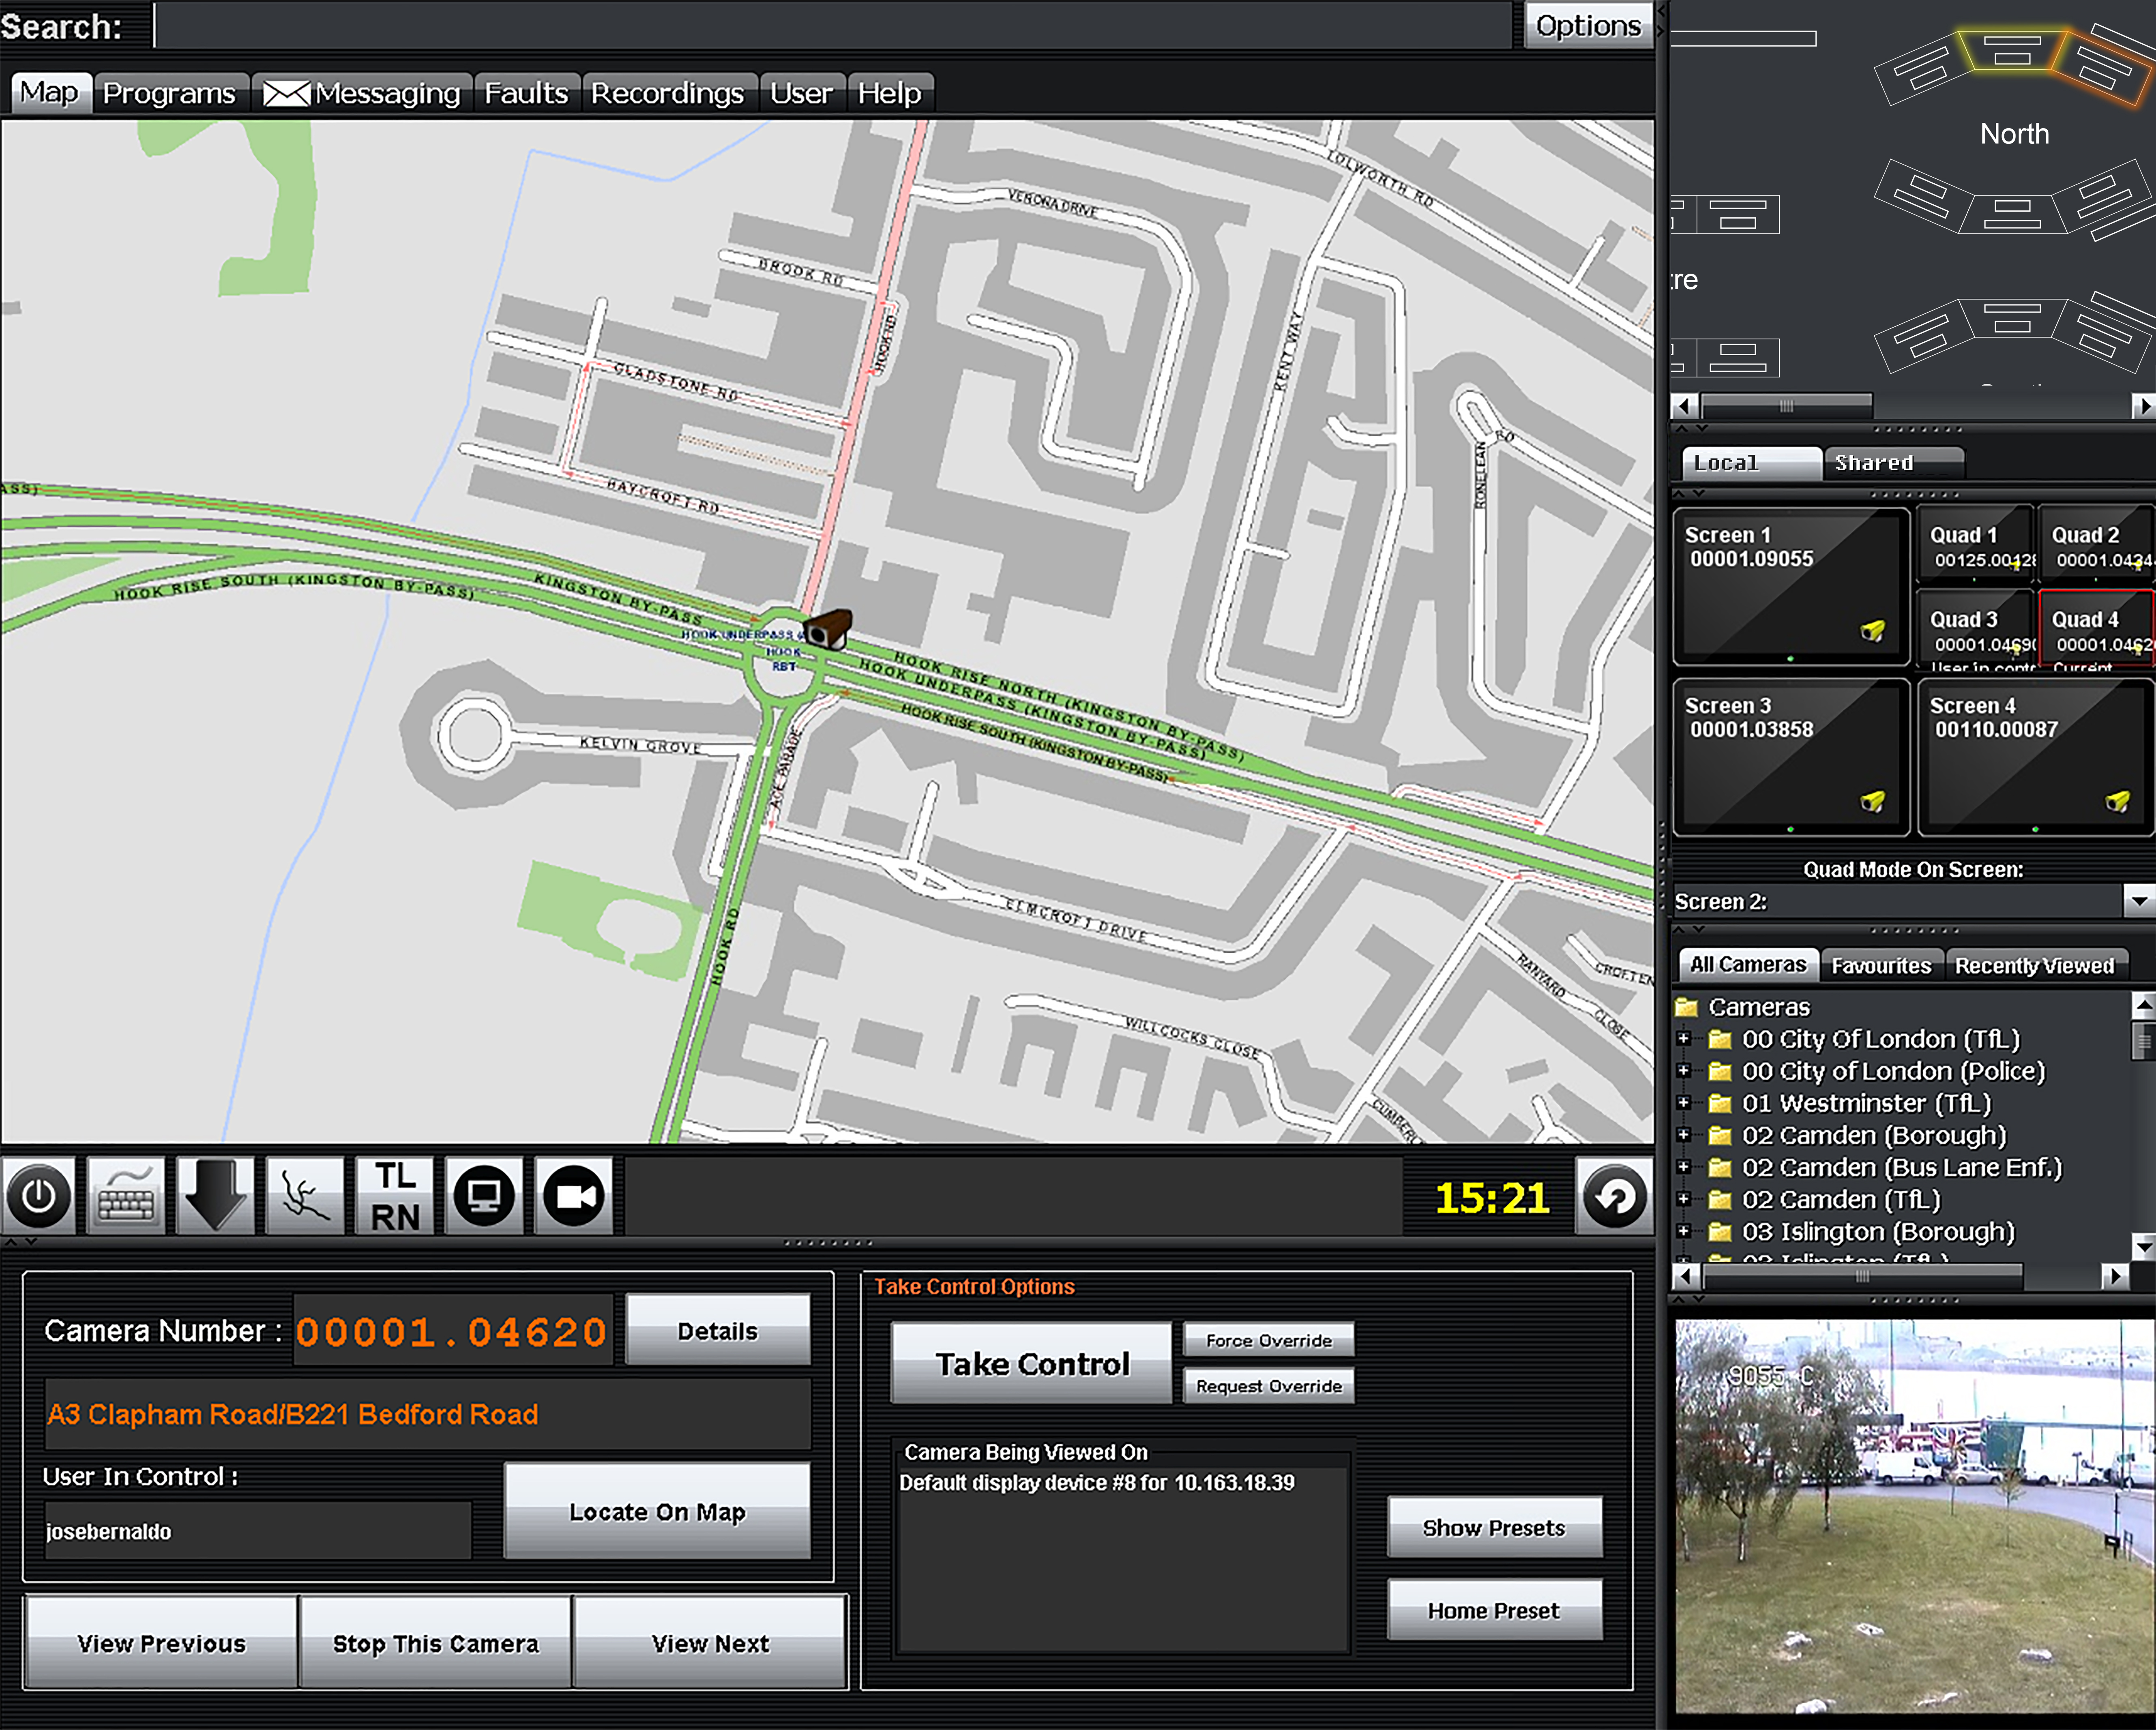Select the Quad 1 tile
Screen dimensions: 2156x1730
pyautogui.click(x=1976, y=545)
